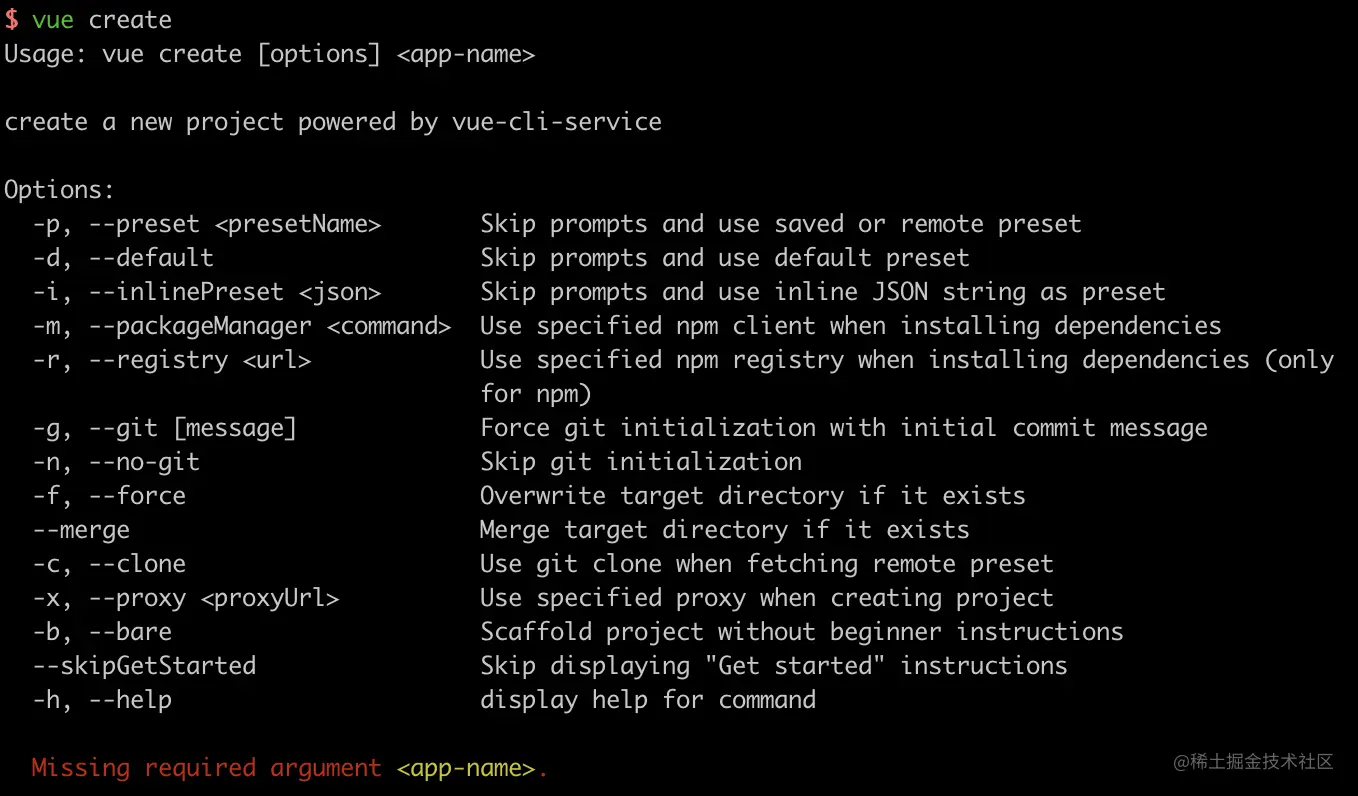The height and width of the screenshot is (796, 1358).
Task: Click the 稀土掘金技术社区 watermark
Action: 1254,762
